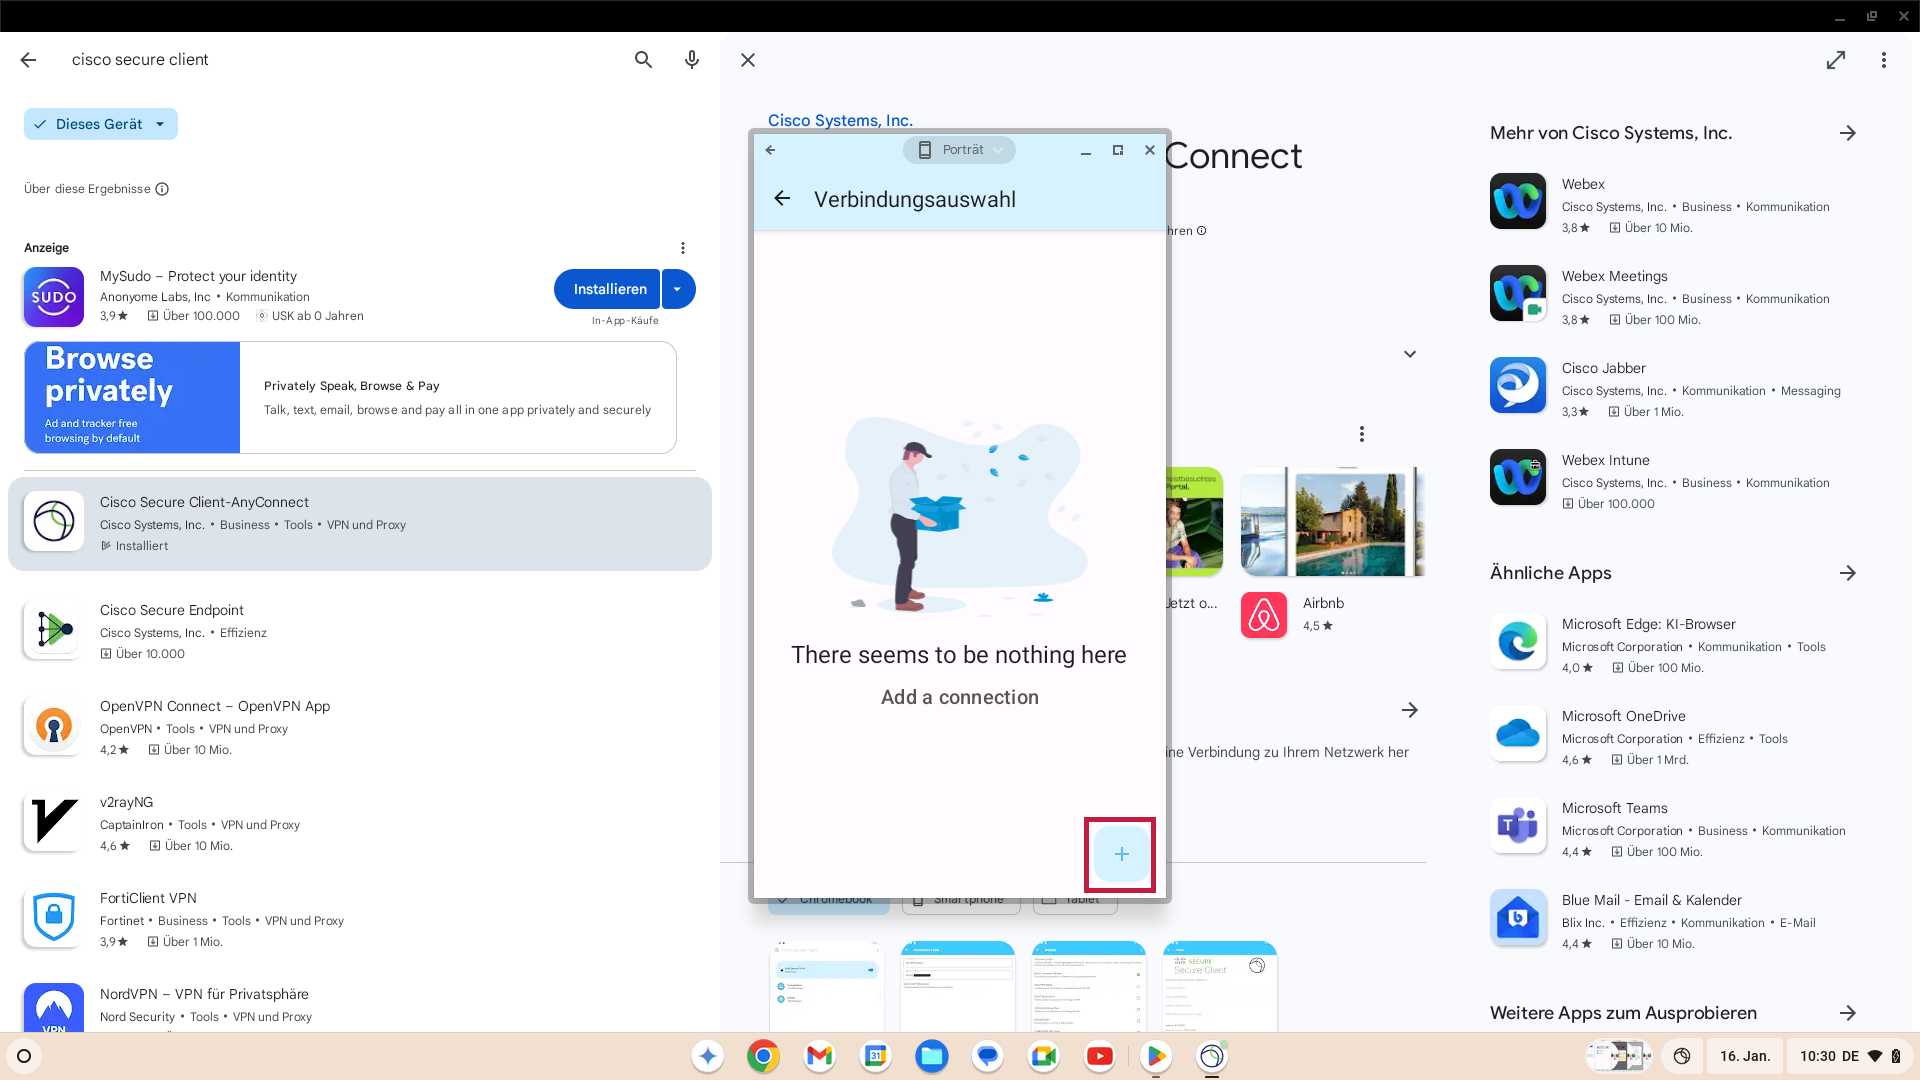The height and width of the screenshot is (1080, 1920).
Task: Go back from Verbindungsauswahl screen
Action: [x=782, y=199]
